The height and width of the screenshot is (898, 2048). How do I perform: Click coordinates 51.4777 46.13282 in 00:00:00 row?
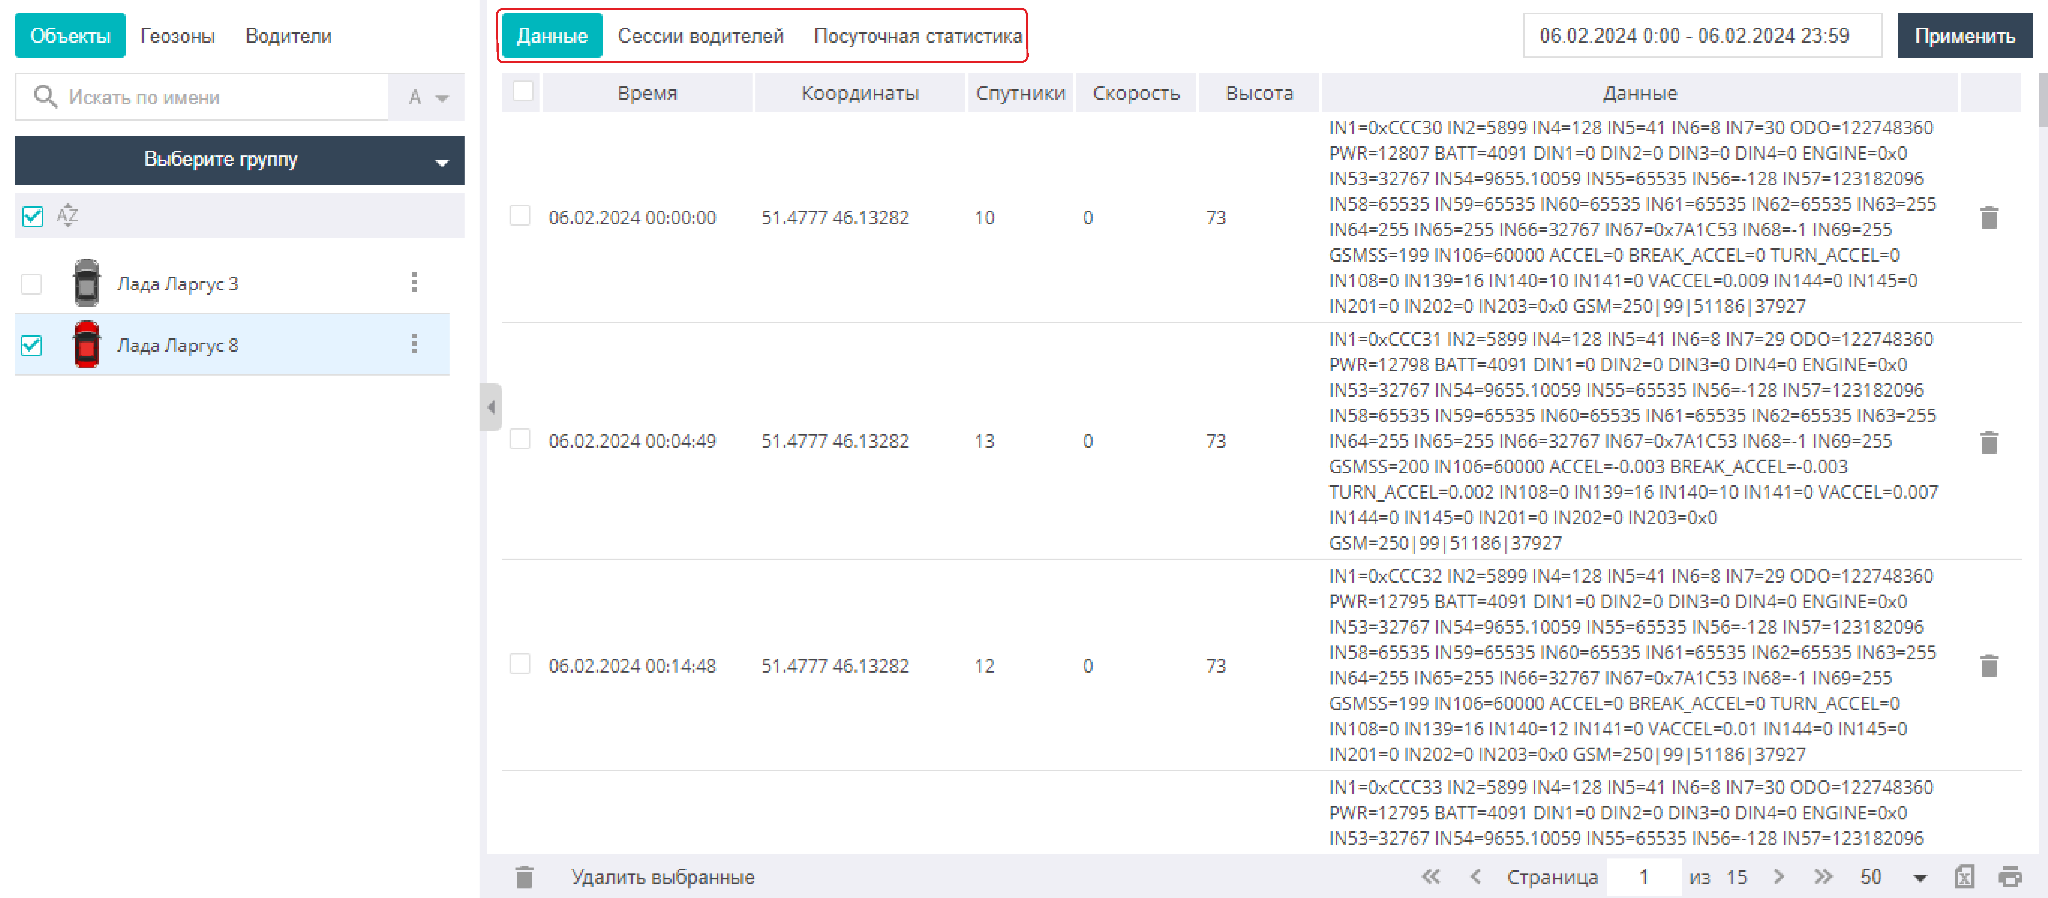pos(835,218)
